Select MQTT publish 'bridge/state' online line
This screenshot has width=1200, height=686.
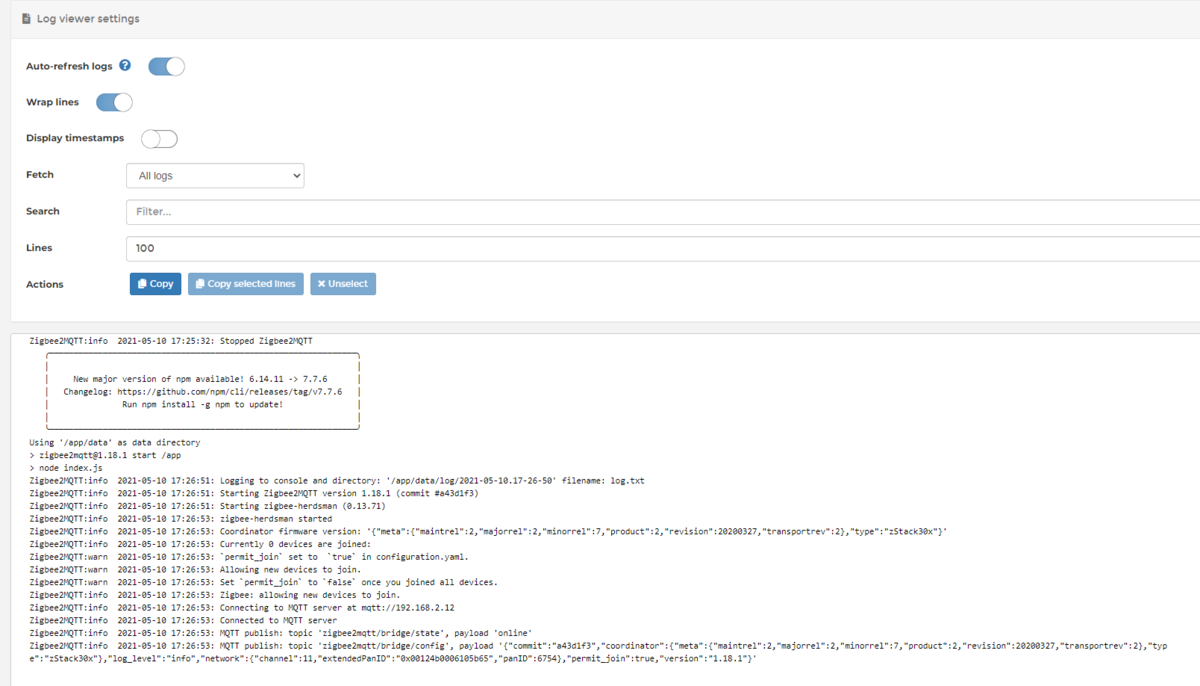pos(281,633)
